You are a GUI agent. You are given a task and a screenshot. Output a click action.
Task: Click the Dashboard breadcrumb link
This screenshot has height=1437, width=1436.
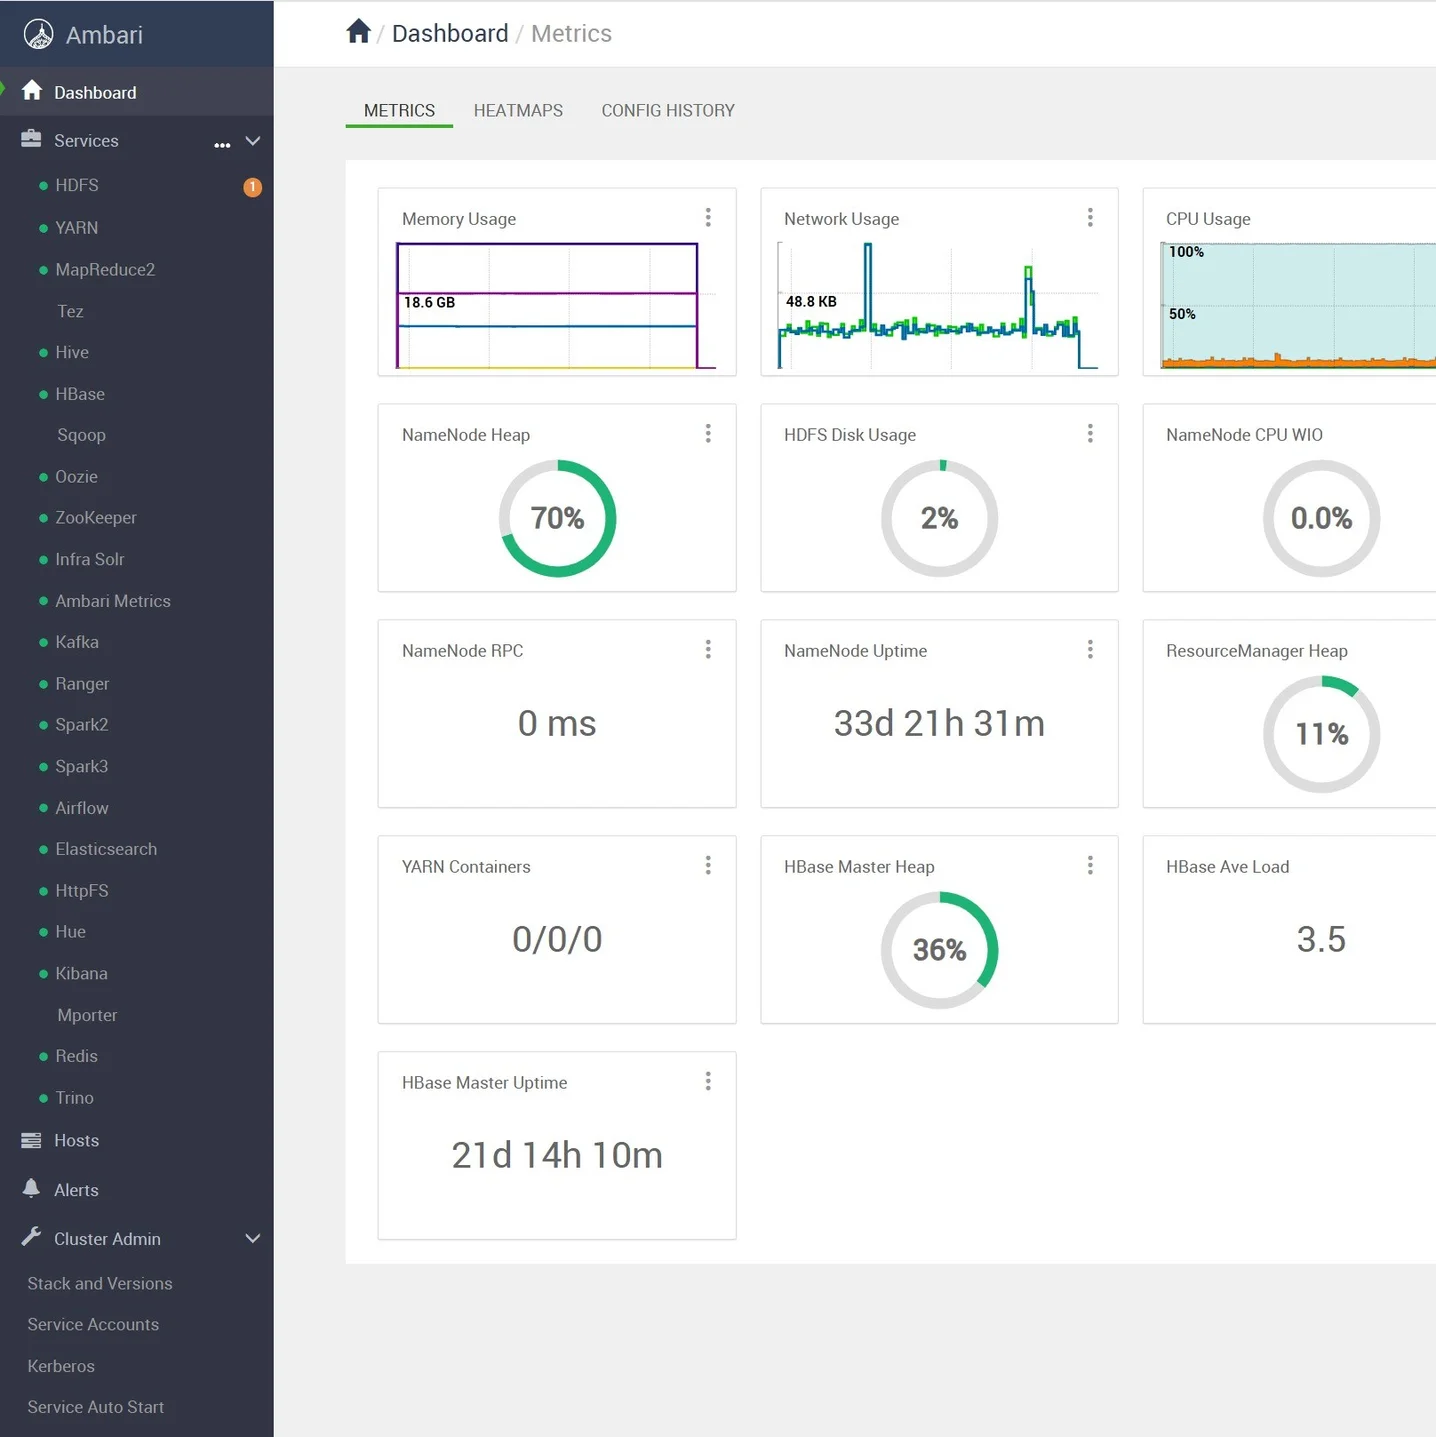pyautogui.click(x=450, y=33)
